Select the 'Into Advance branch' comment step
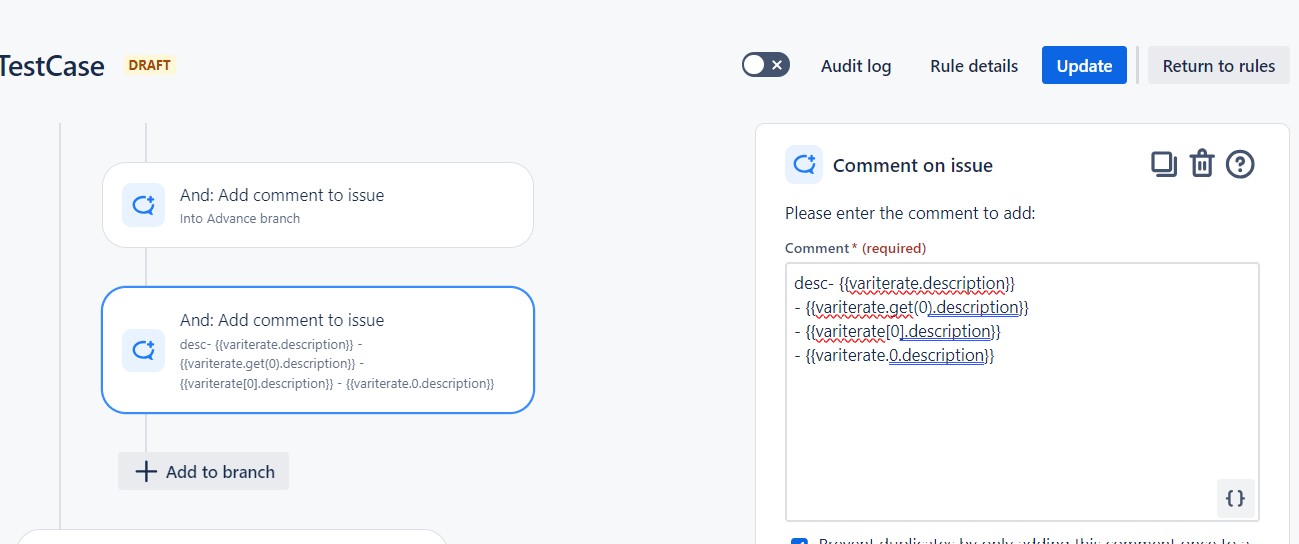This screenshot has width=1299, height=544. [318, 205]
